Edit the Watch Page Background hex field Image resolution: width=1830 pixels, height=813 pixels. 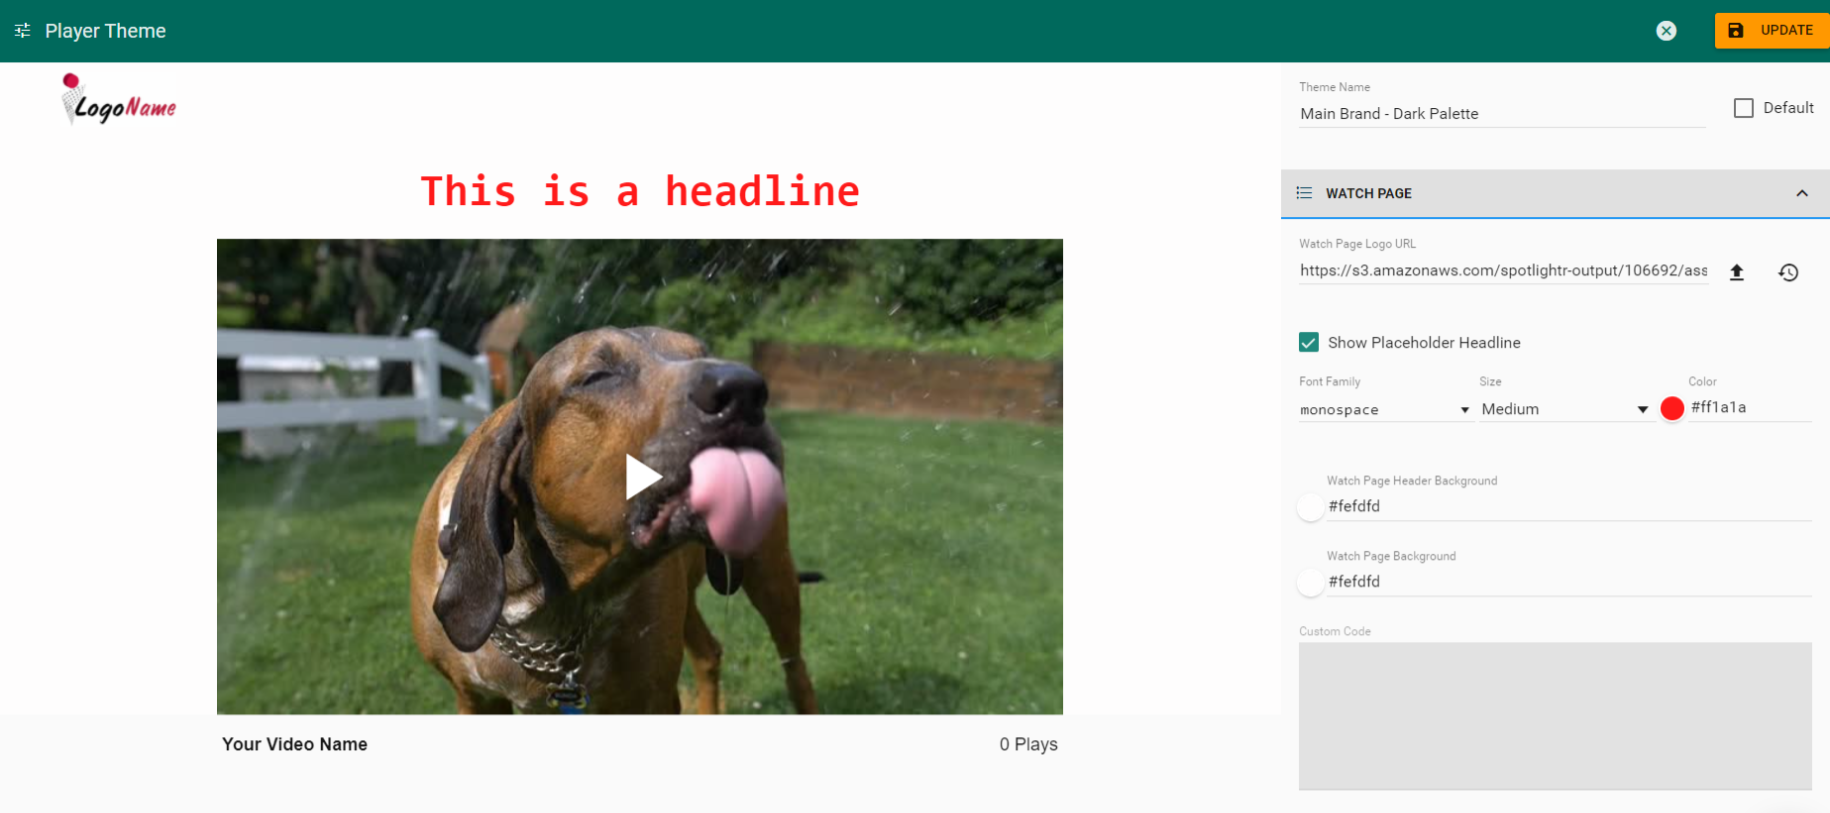click(x=1569, y=581)
